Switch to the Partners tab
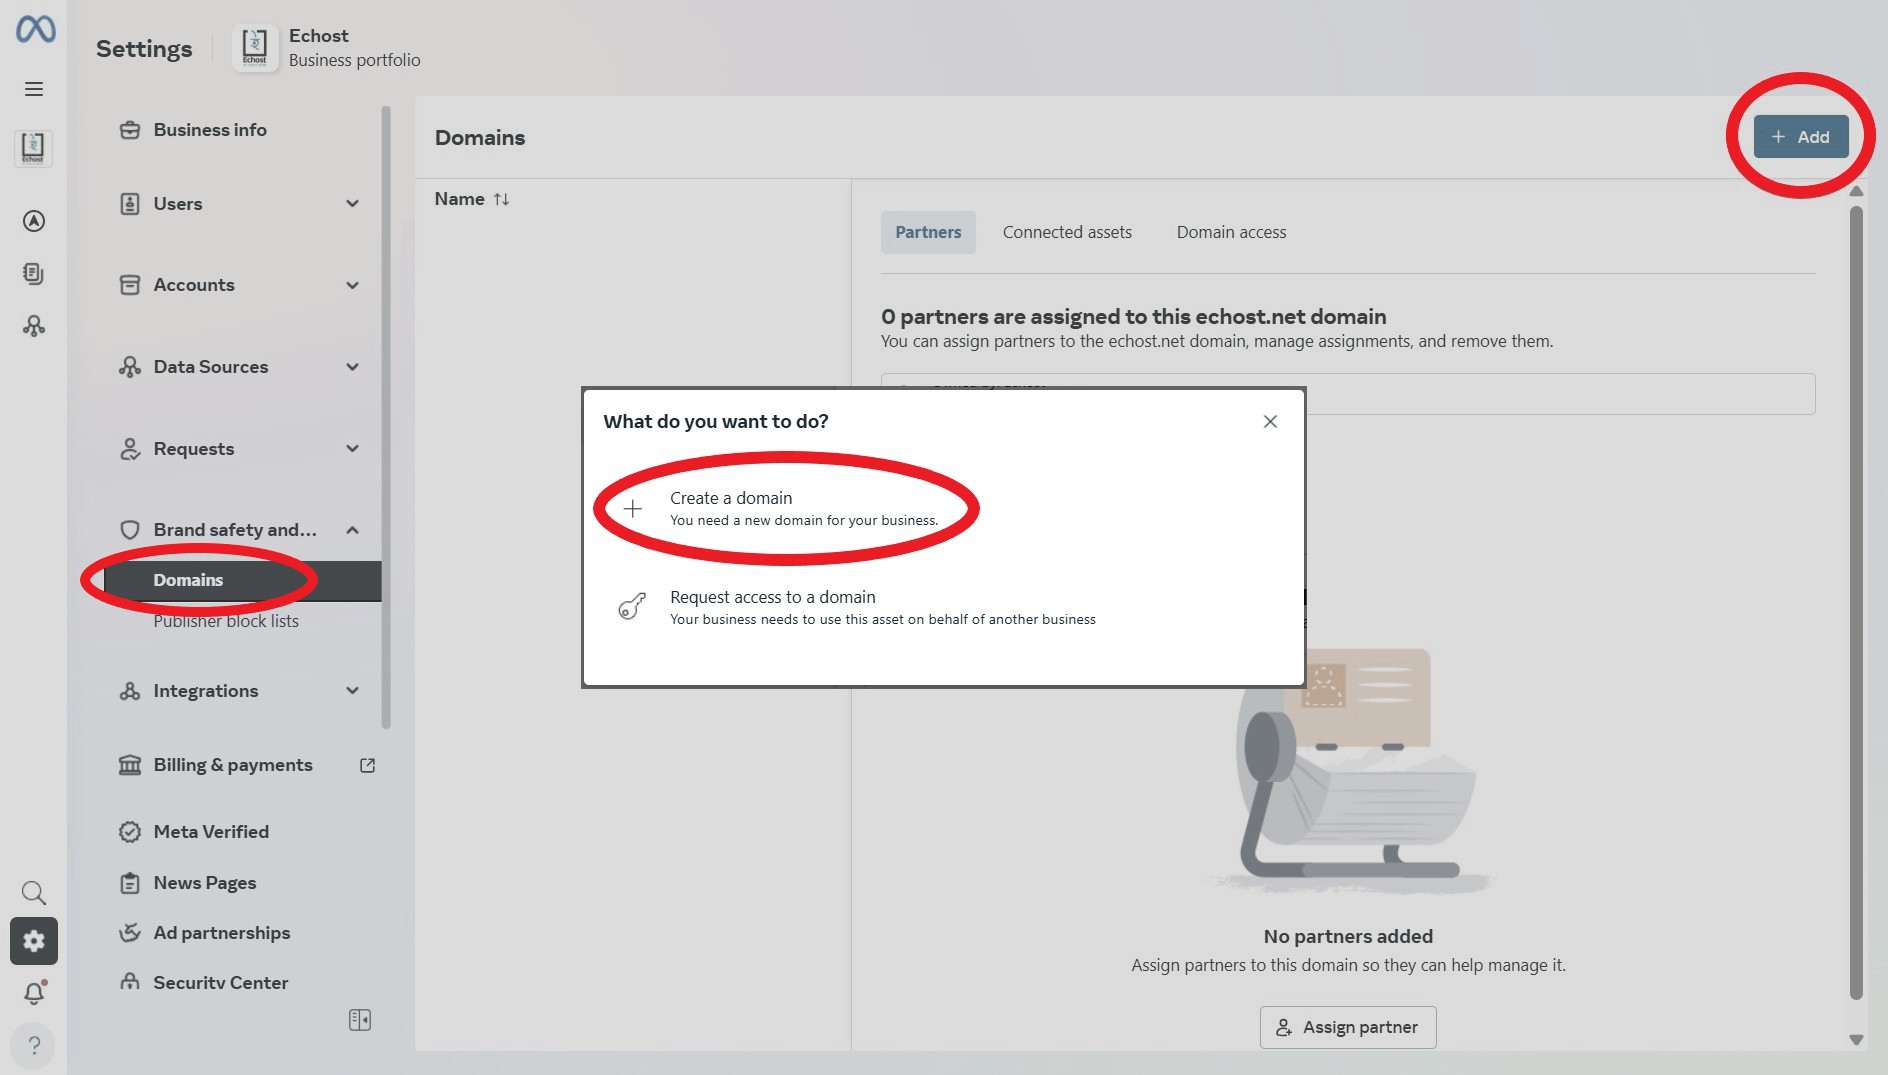The width and height of the screenshot is (1888, 1075). [928, 232]
